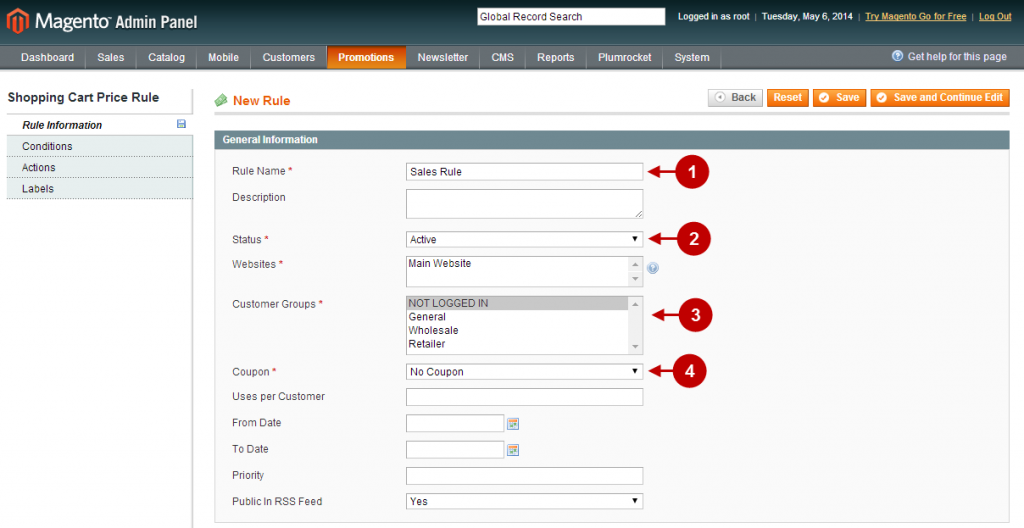Open the Public In RSS Feed dropdown
This screenshot has width=1024, height=528.
tap(524, 501)
